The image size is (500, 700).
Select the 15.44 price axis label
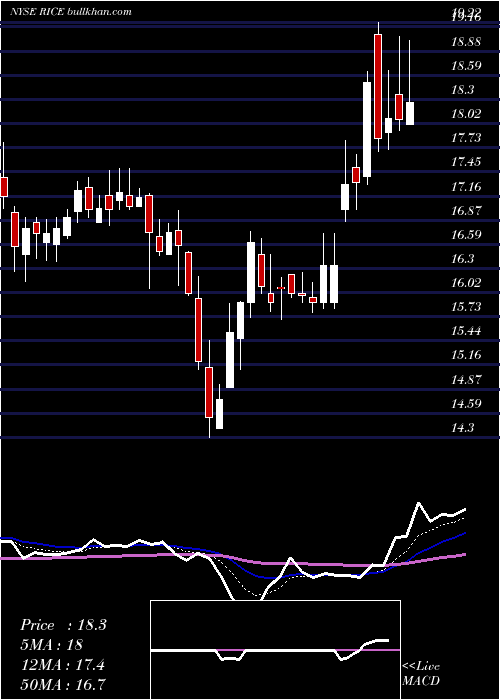[x=466, y=331]
